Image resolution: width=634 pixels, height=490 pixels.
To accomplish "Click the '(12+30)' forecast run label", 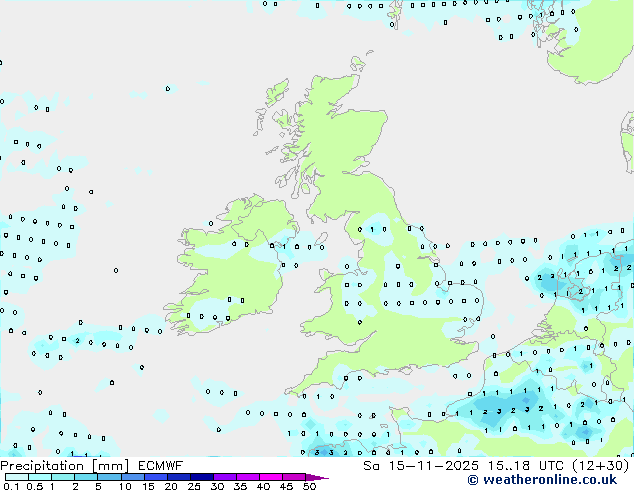I will click(x=601, y=466).
